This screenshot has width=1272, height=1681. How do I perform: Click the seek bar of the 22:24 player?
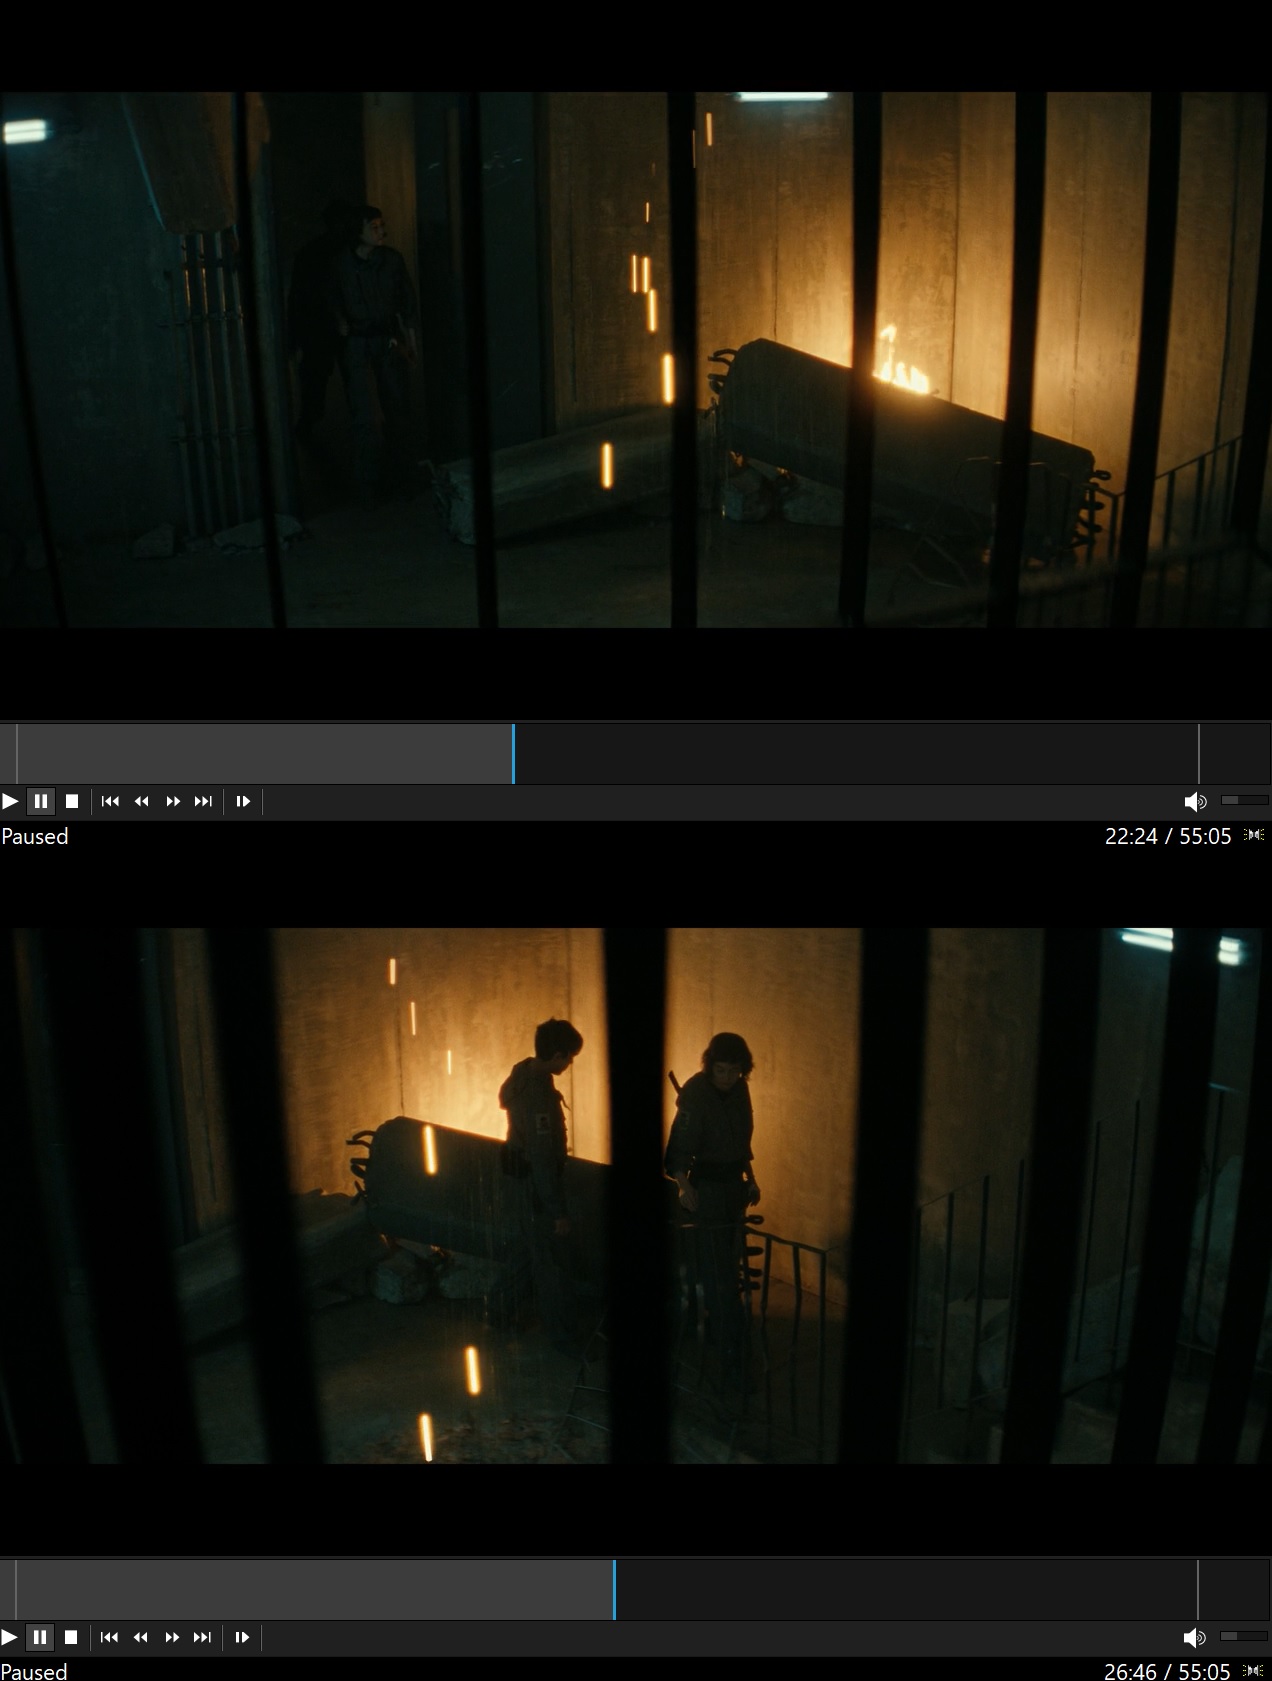[635, 754]
